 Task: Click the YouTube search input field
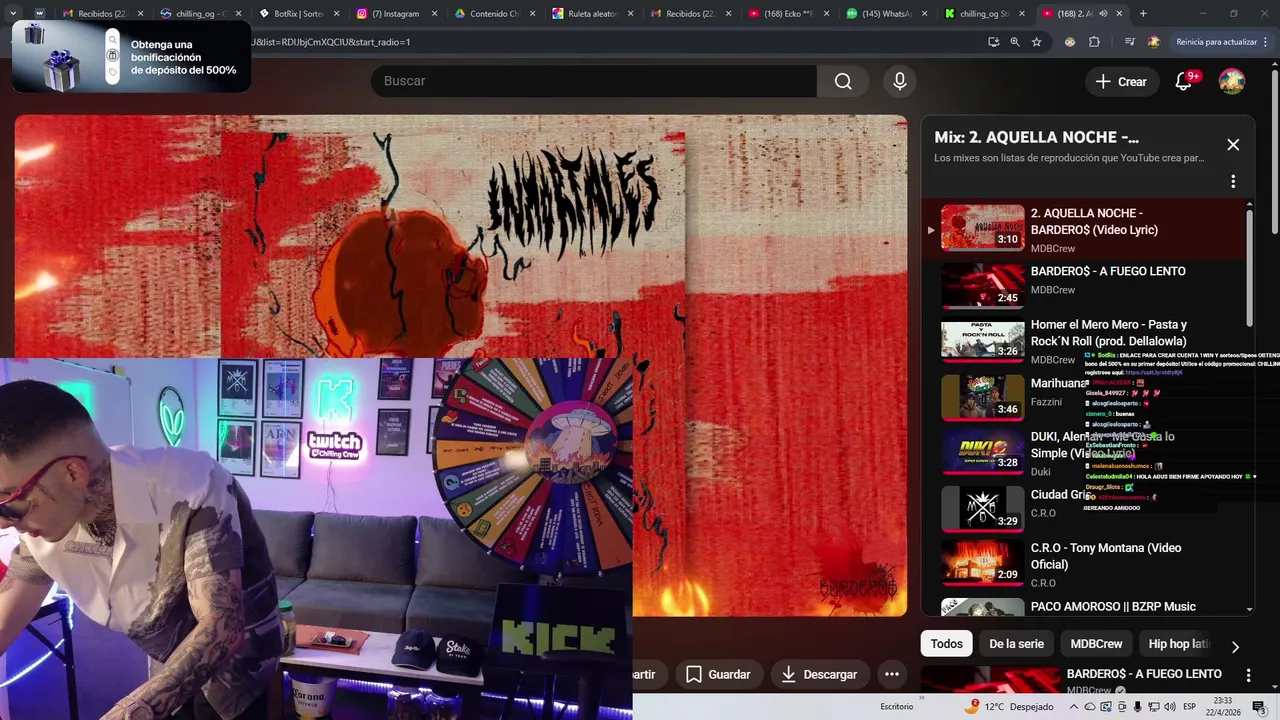click(593, 81)
